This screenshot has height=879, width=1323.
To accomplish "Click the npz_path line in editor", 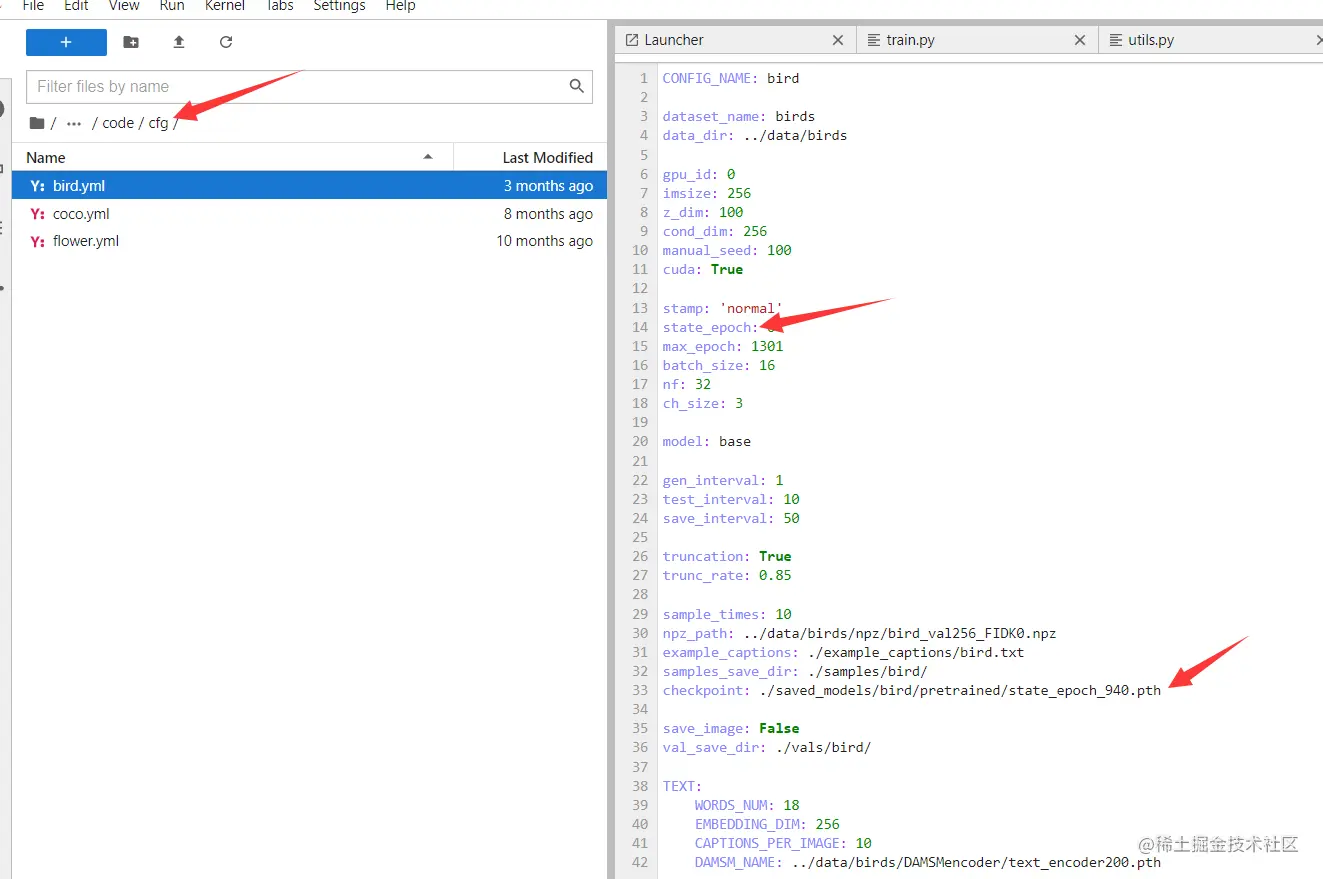I will pyautogui.click(x=860, y=633).
